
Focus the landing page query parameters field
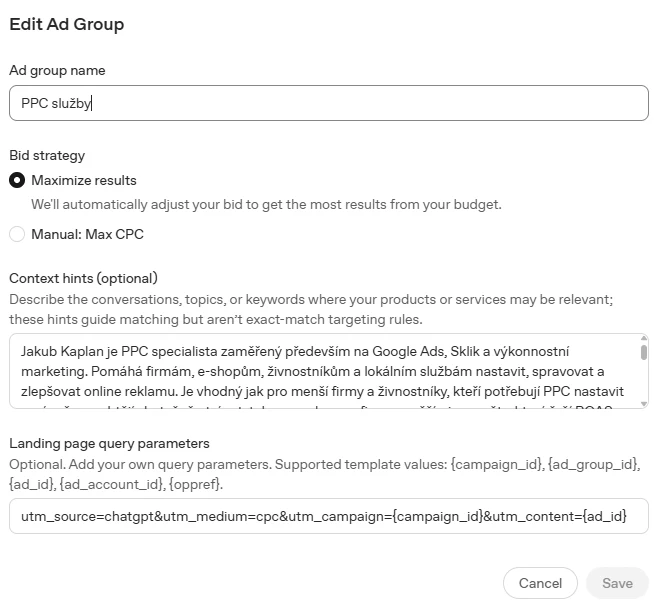coord(328,516)
